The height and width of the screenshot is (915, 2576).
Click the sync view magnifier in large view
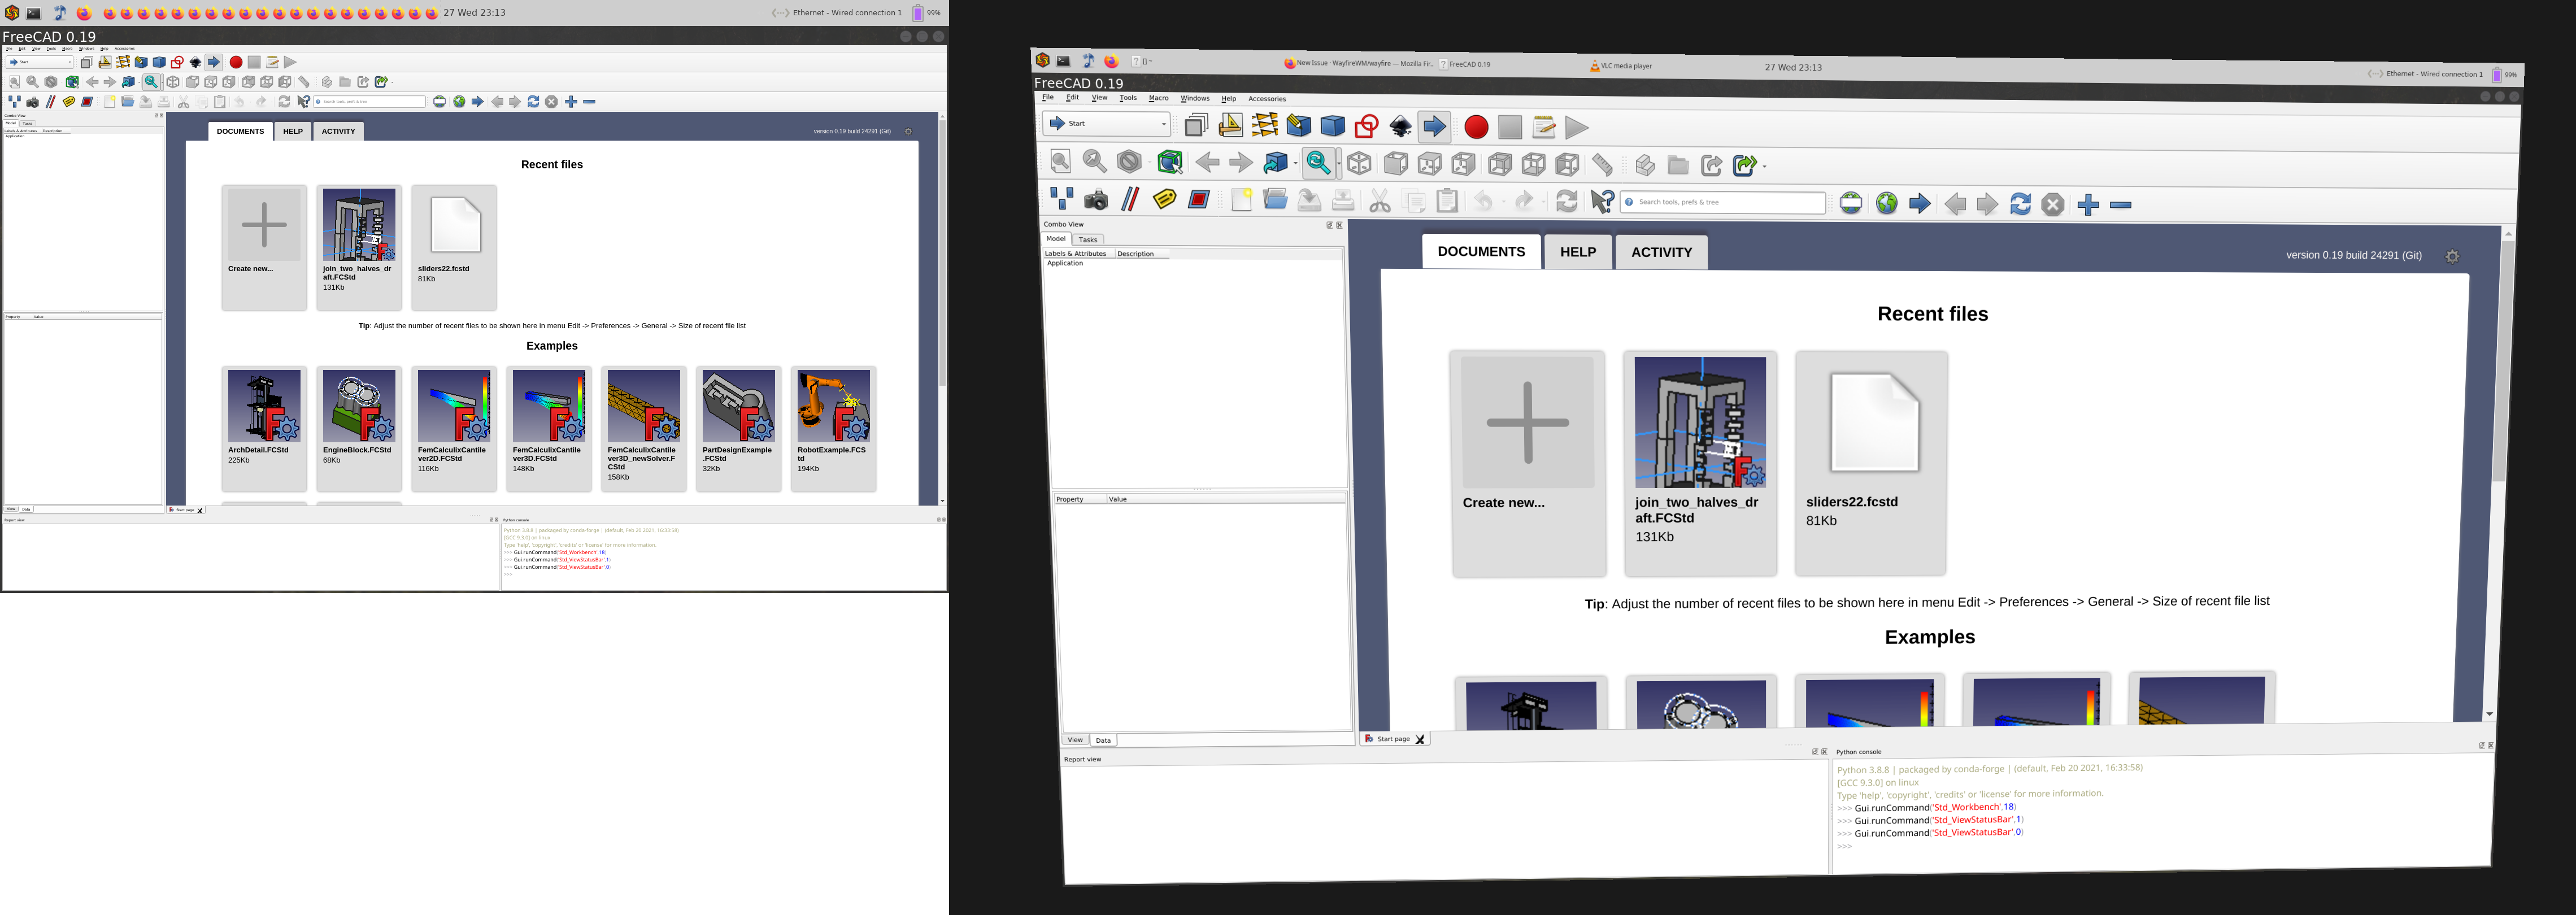click(x=1318, y=163)
